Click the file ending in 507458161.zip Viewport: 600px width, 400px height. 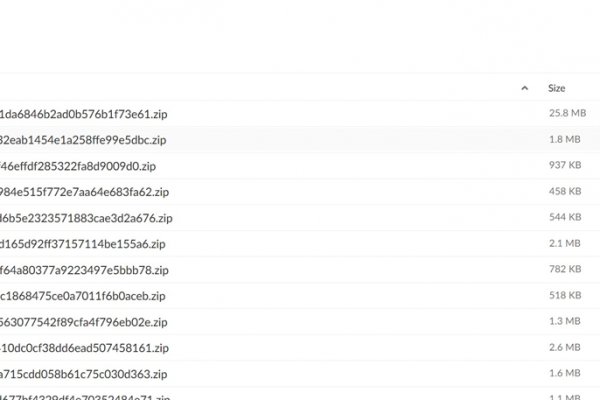click(x=83, y=348)
